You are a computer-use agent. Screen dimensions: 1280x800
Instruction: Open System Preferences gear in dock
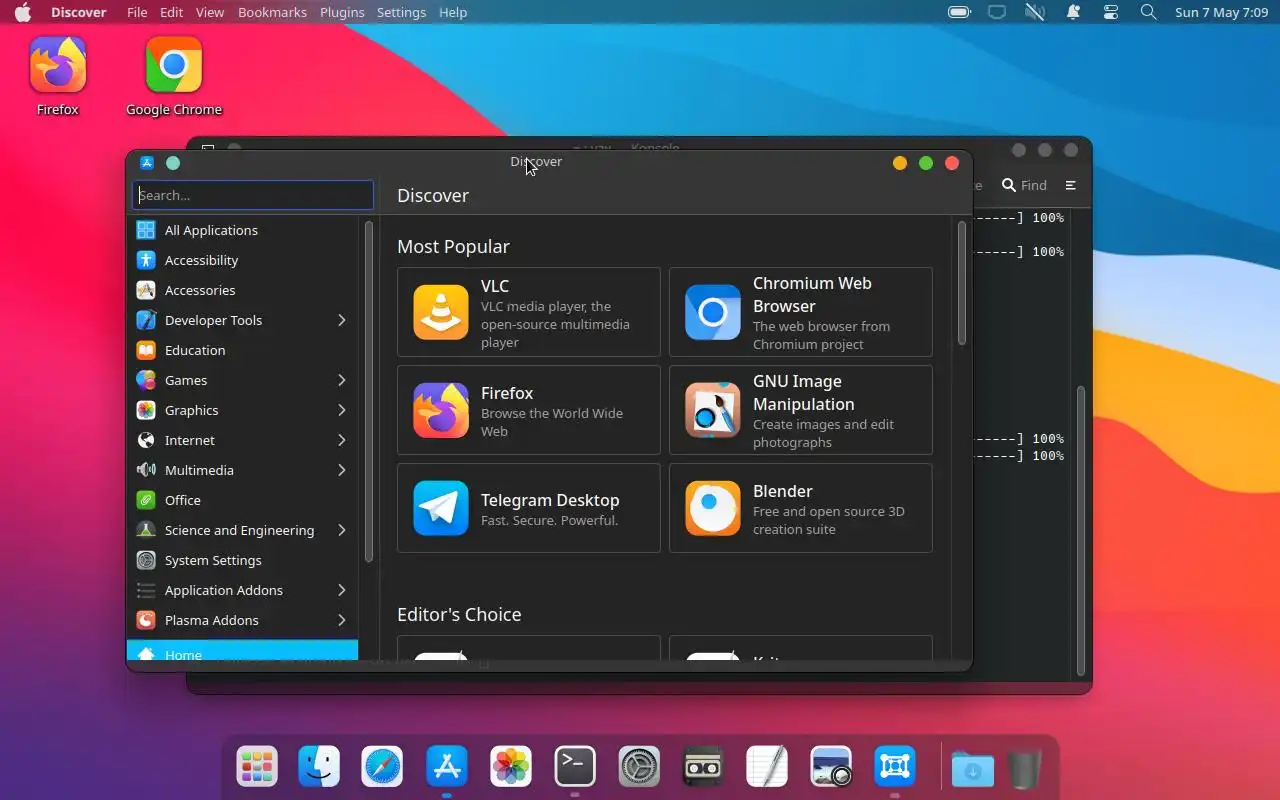639,767
